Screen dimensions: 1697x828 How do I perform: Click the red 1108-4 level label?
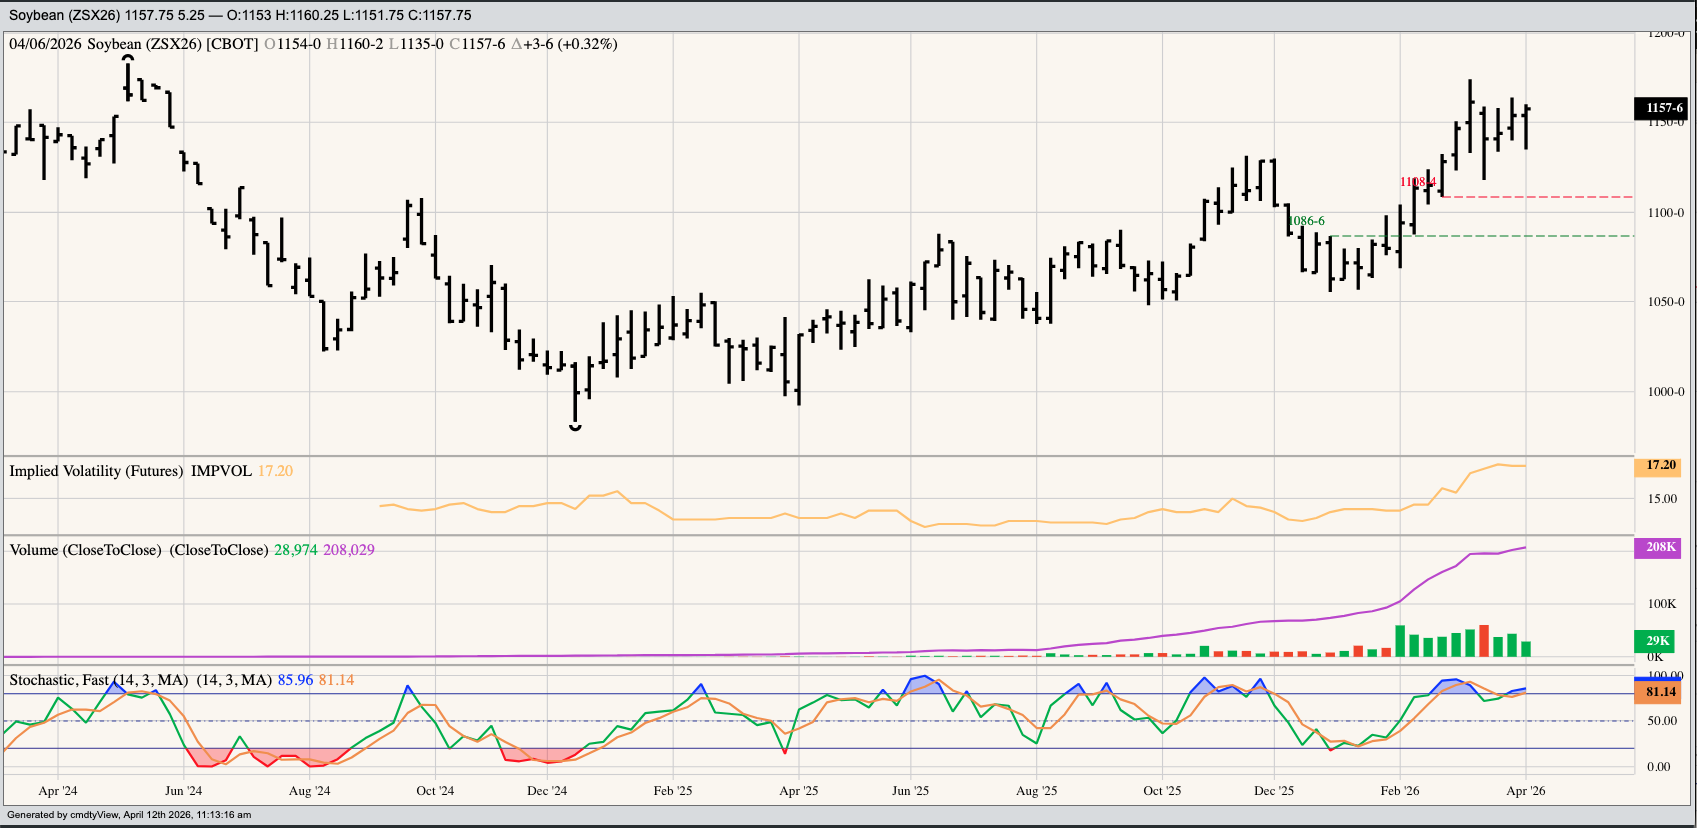pyautogui.click(x=1417, y=182)
